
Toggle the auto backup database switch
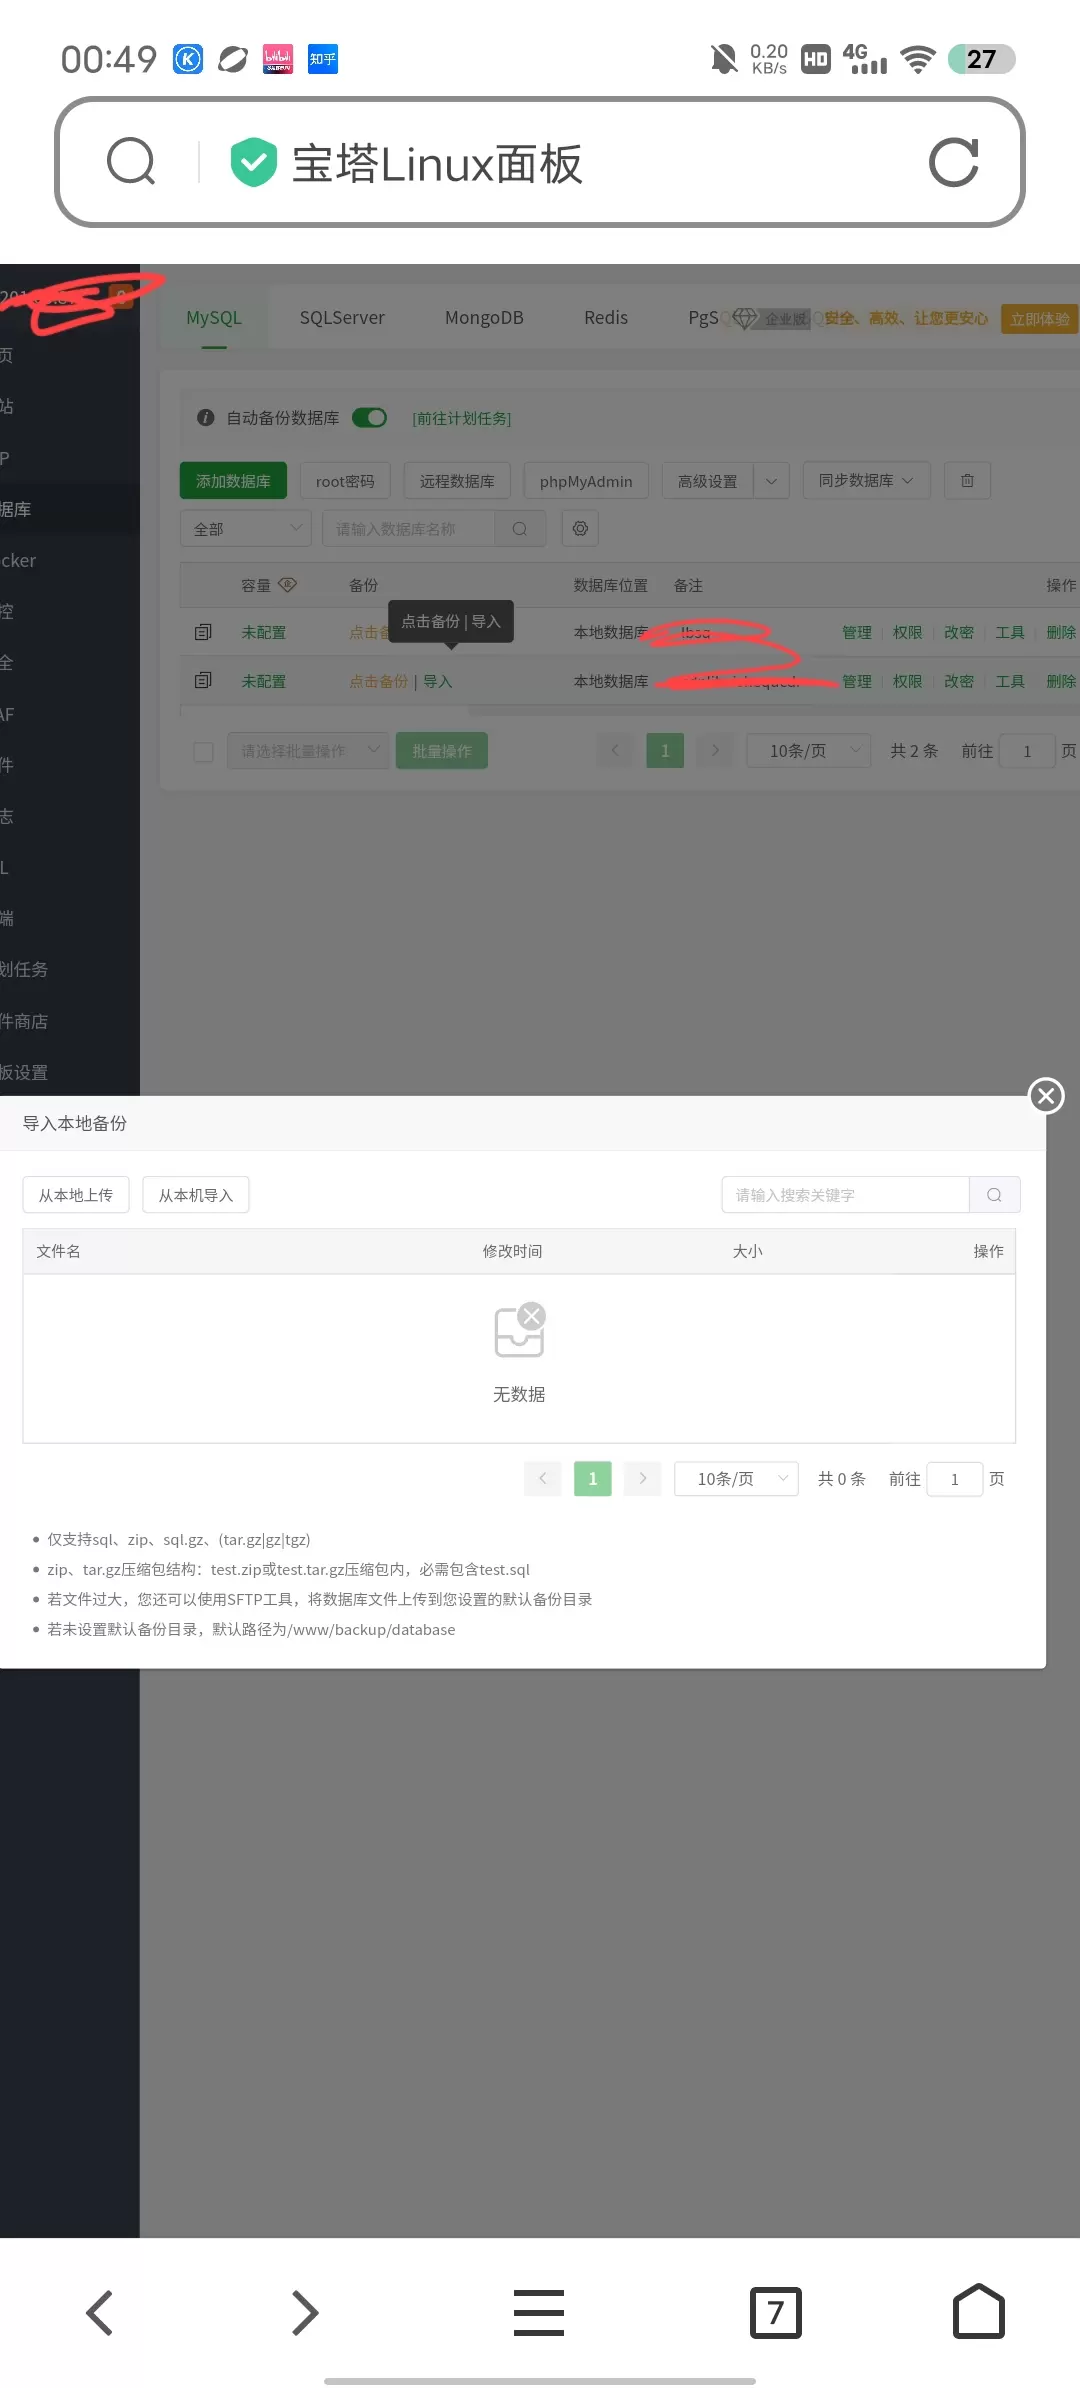pos(370,418)
